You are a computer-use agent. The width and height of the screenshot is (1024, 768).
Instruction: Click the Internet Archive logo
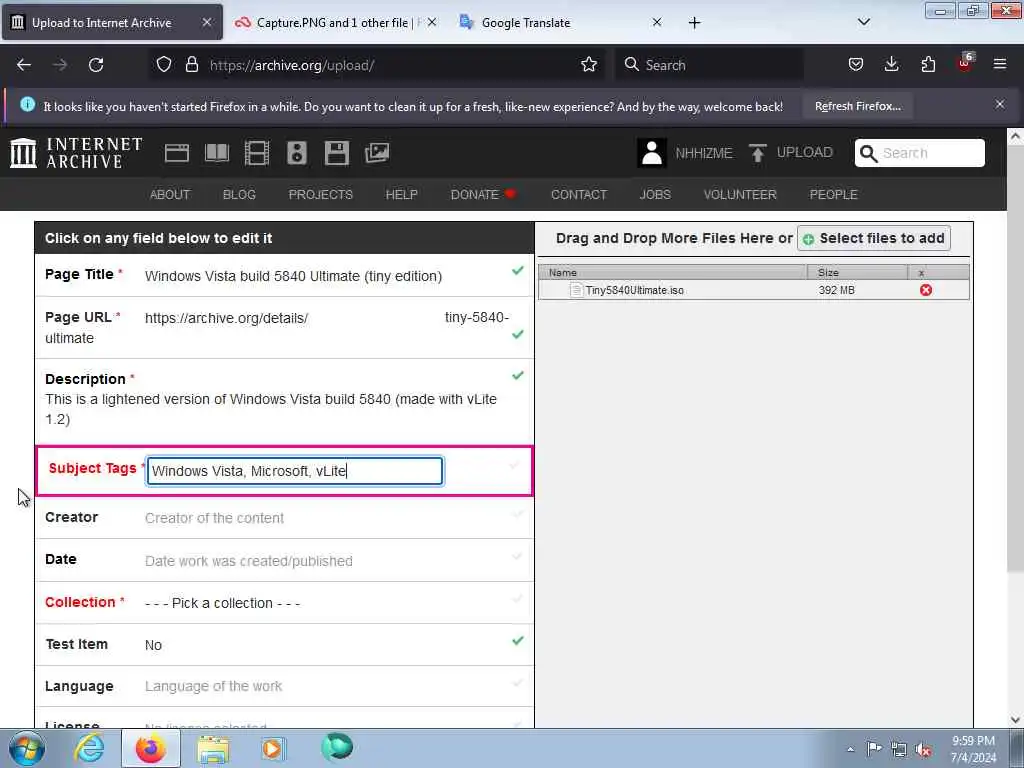click(x=76, y=153)
